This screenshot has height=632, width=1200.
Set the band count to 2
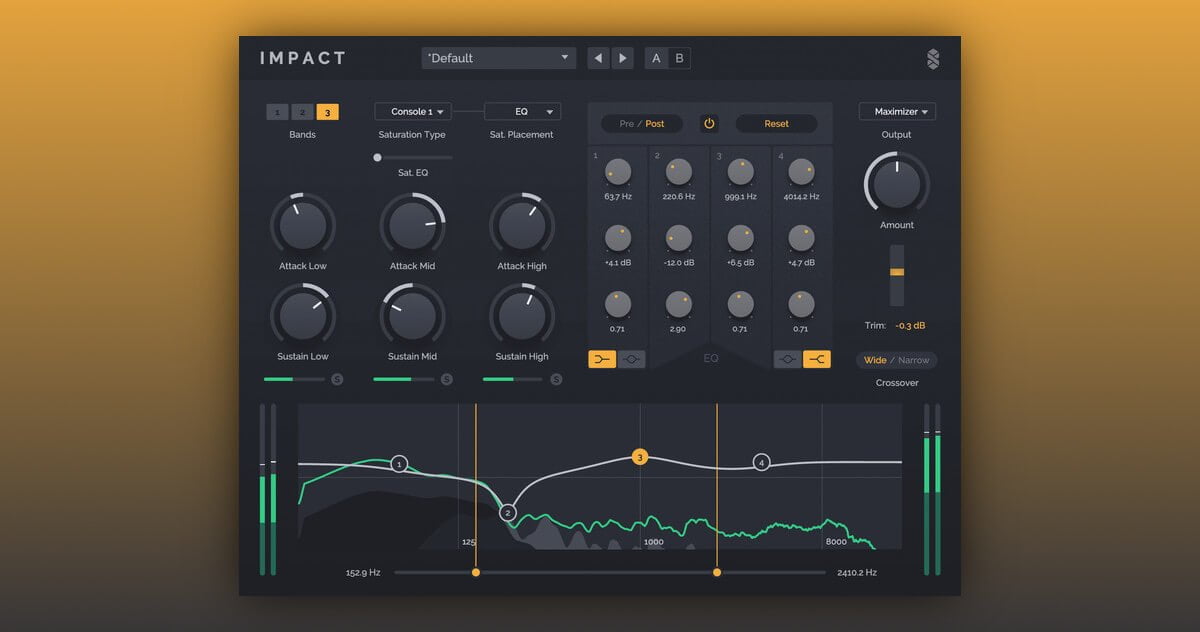(x=302, y=112)
